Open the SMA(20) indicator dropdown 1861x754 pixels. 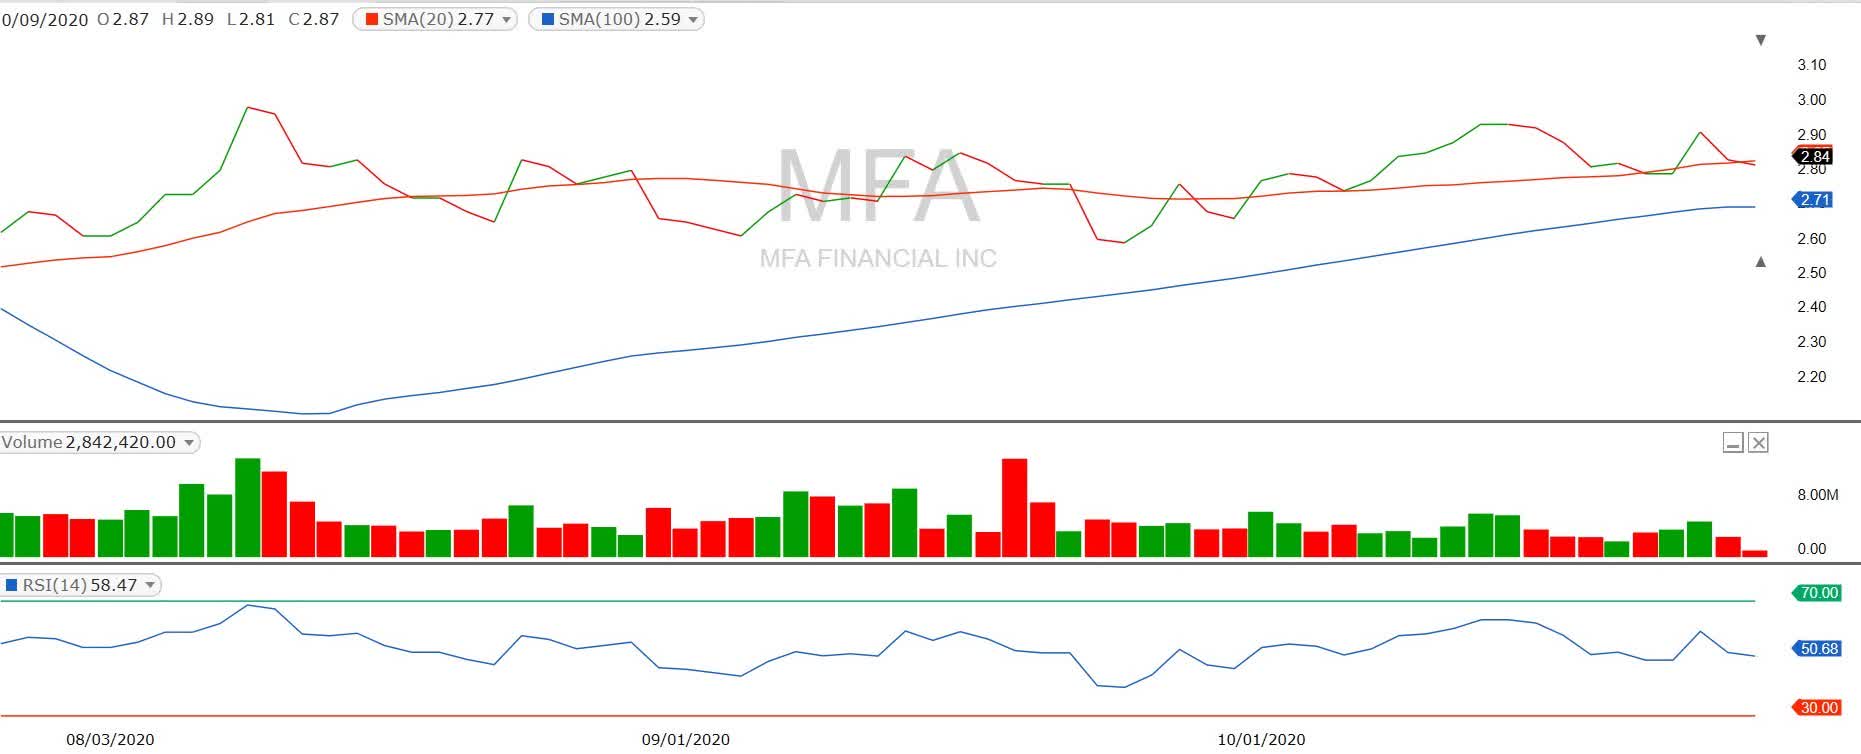point(506,19)
